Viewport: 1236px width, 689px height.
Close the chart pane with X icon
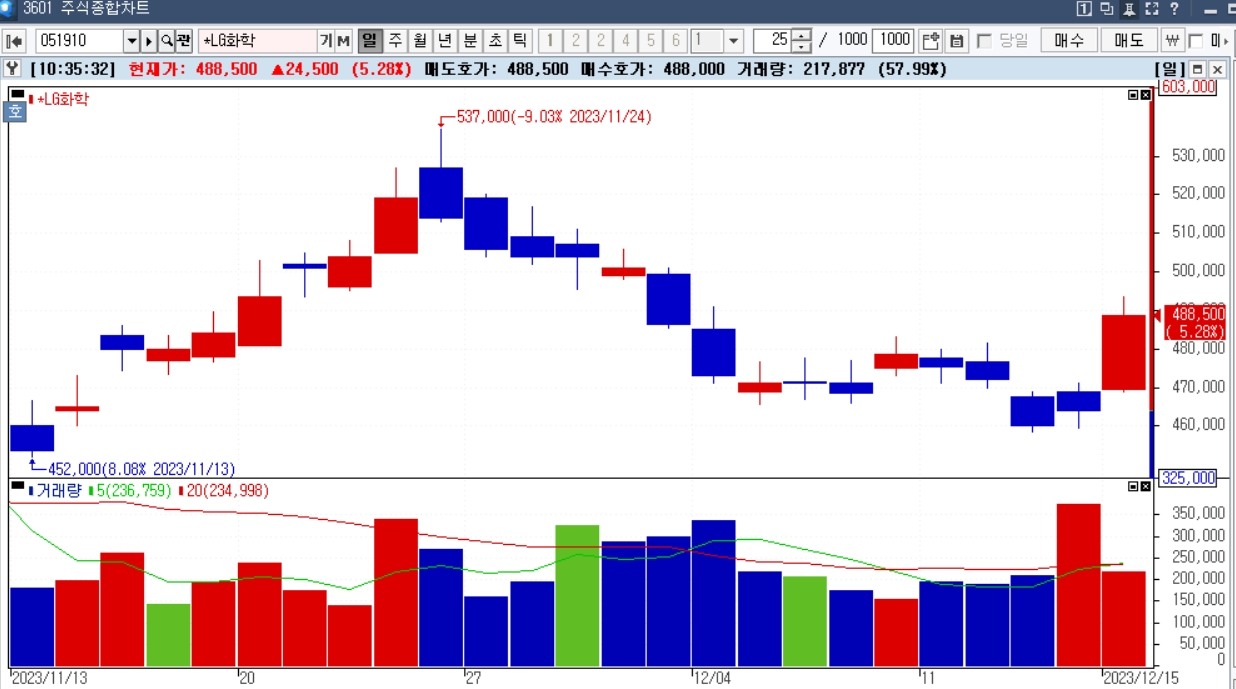click(1217, 69)
